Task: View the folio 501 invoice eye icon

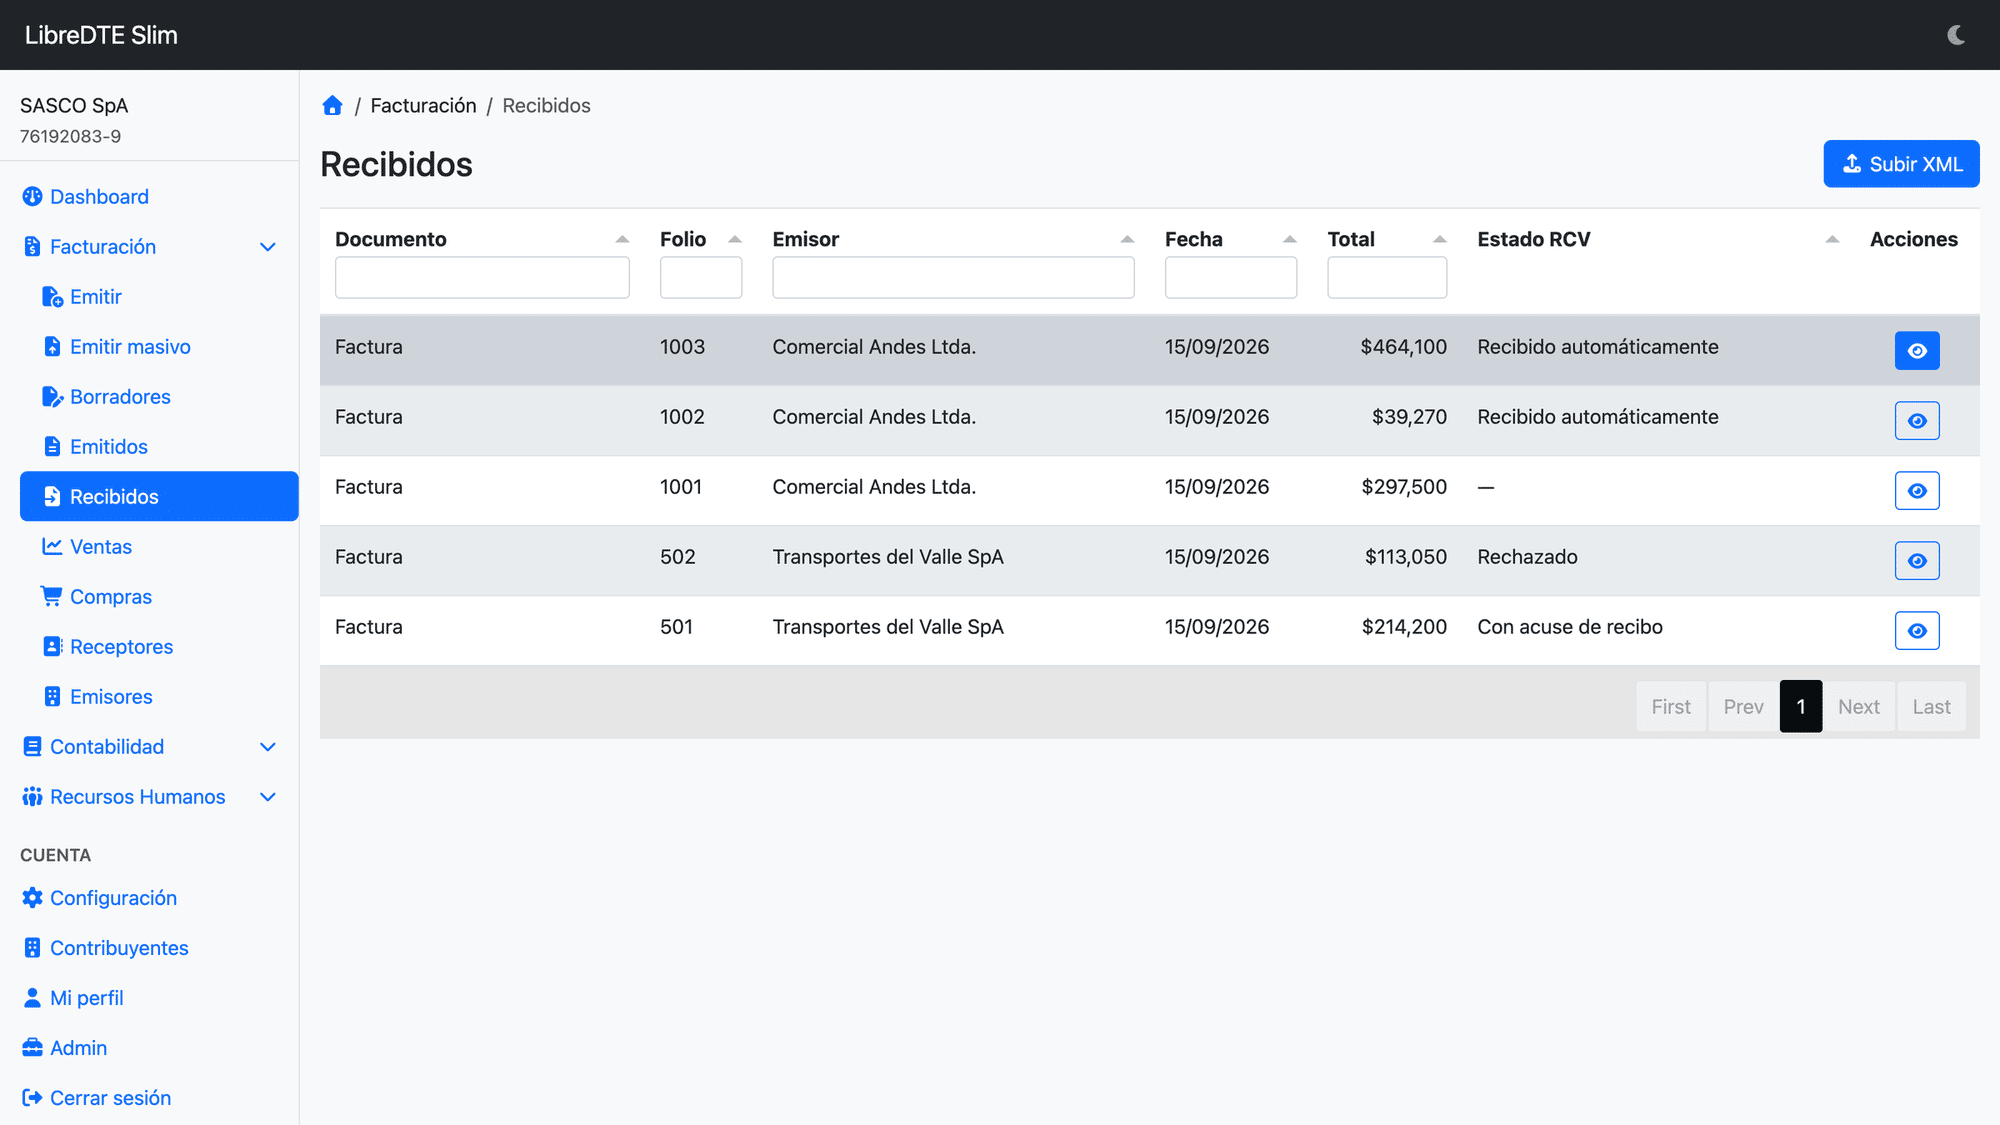Action: pyautogui.click(x=1917, y=631)
